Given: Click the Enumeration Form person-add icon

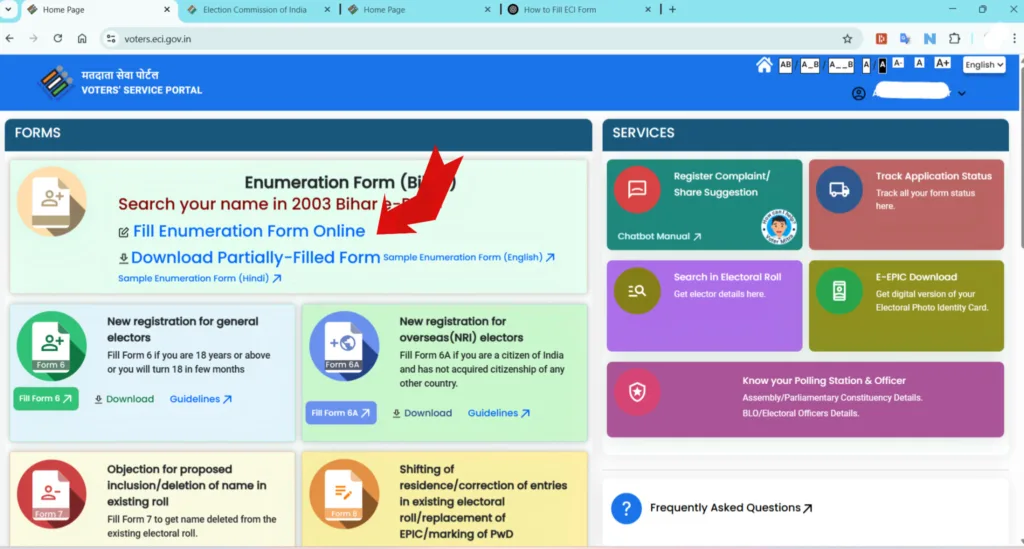Looking at the screenshot, I should click(52, 202).
